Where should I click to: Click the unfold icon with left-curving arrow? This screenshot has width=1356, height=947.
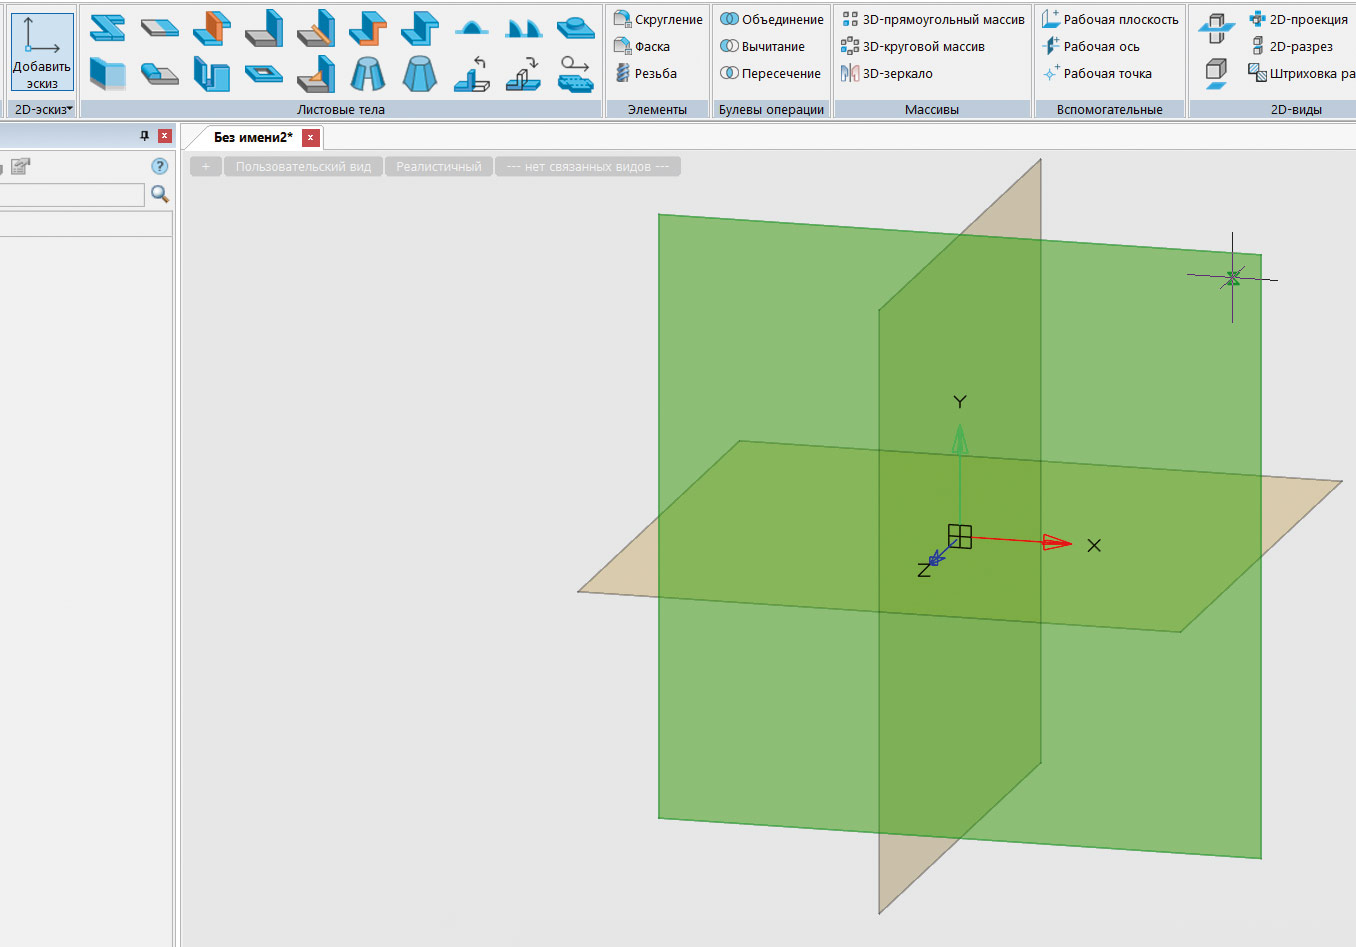click(471, 74)
